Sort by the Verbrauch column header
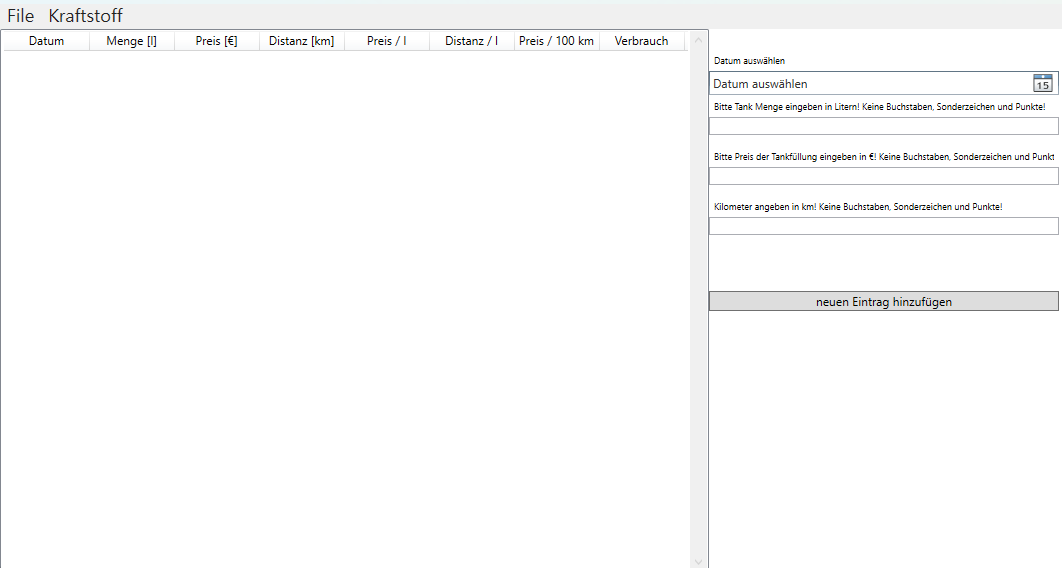This screenshot has height=568, width=1062. tap(641, 41)
